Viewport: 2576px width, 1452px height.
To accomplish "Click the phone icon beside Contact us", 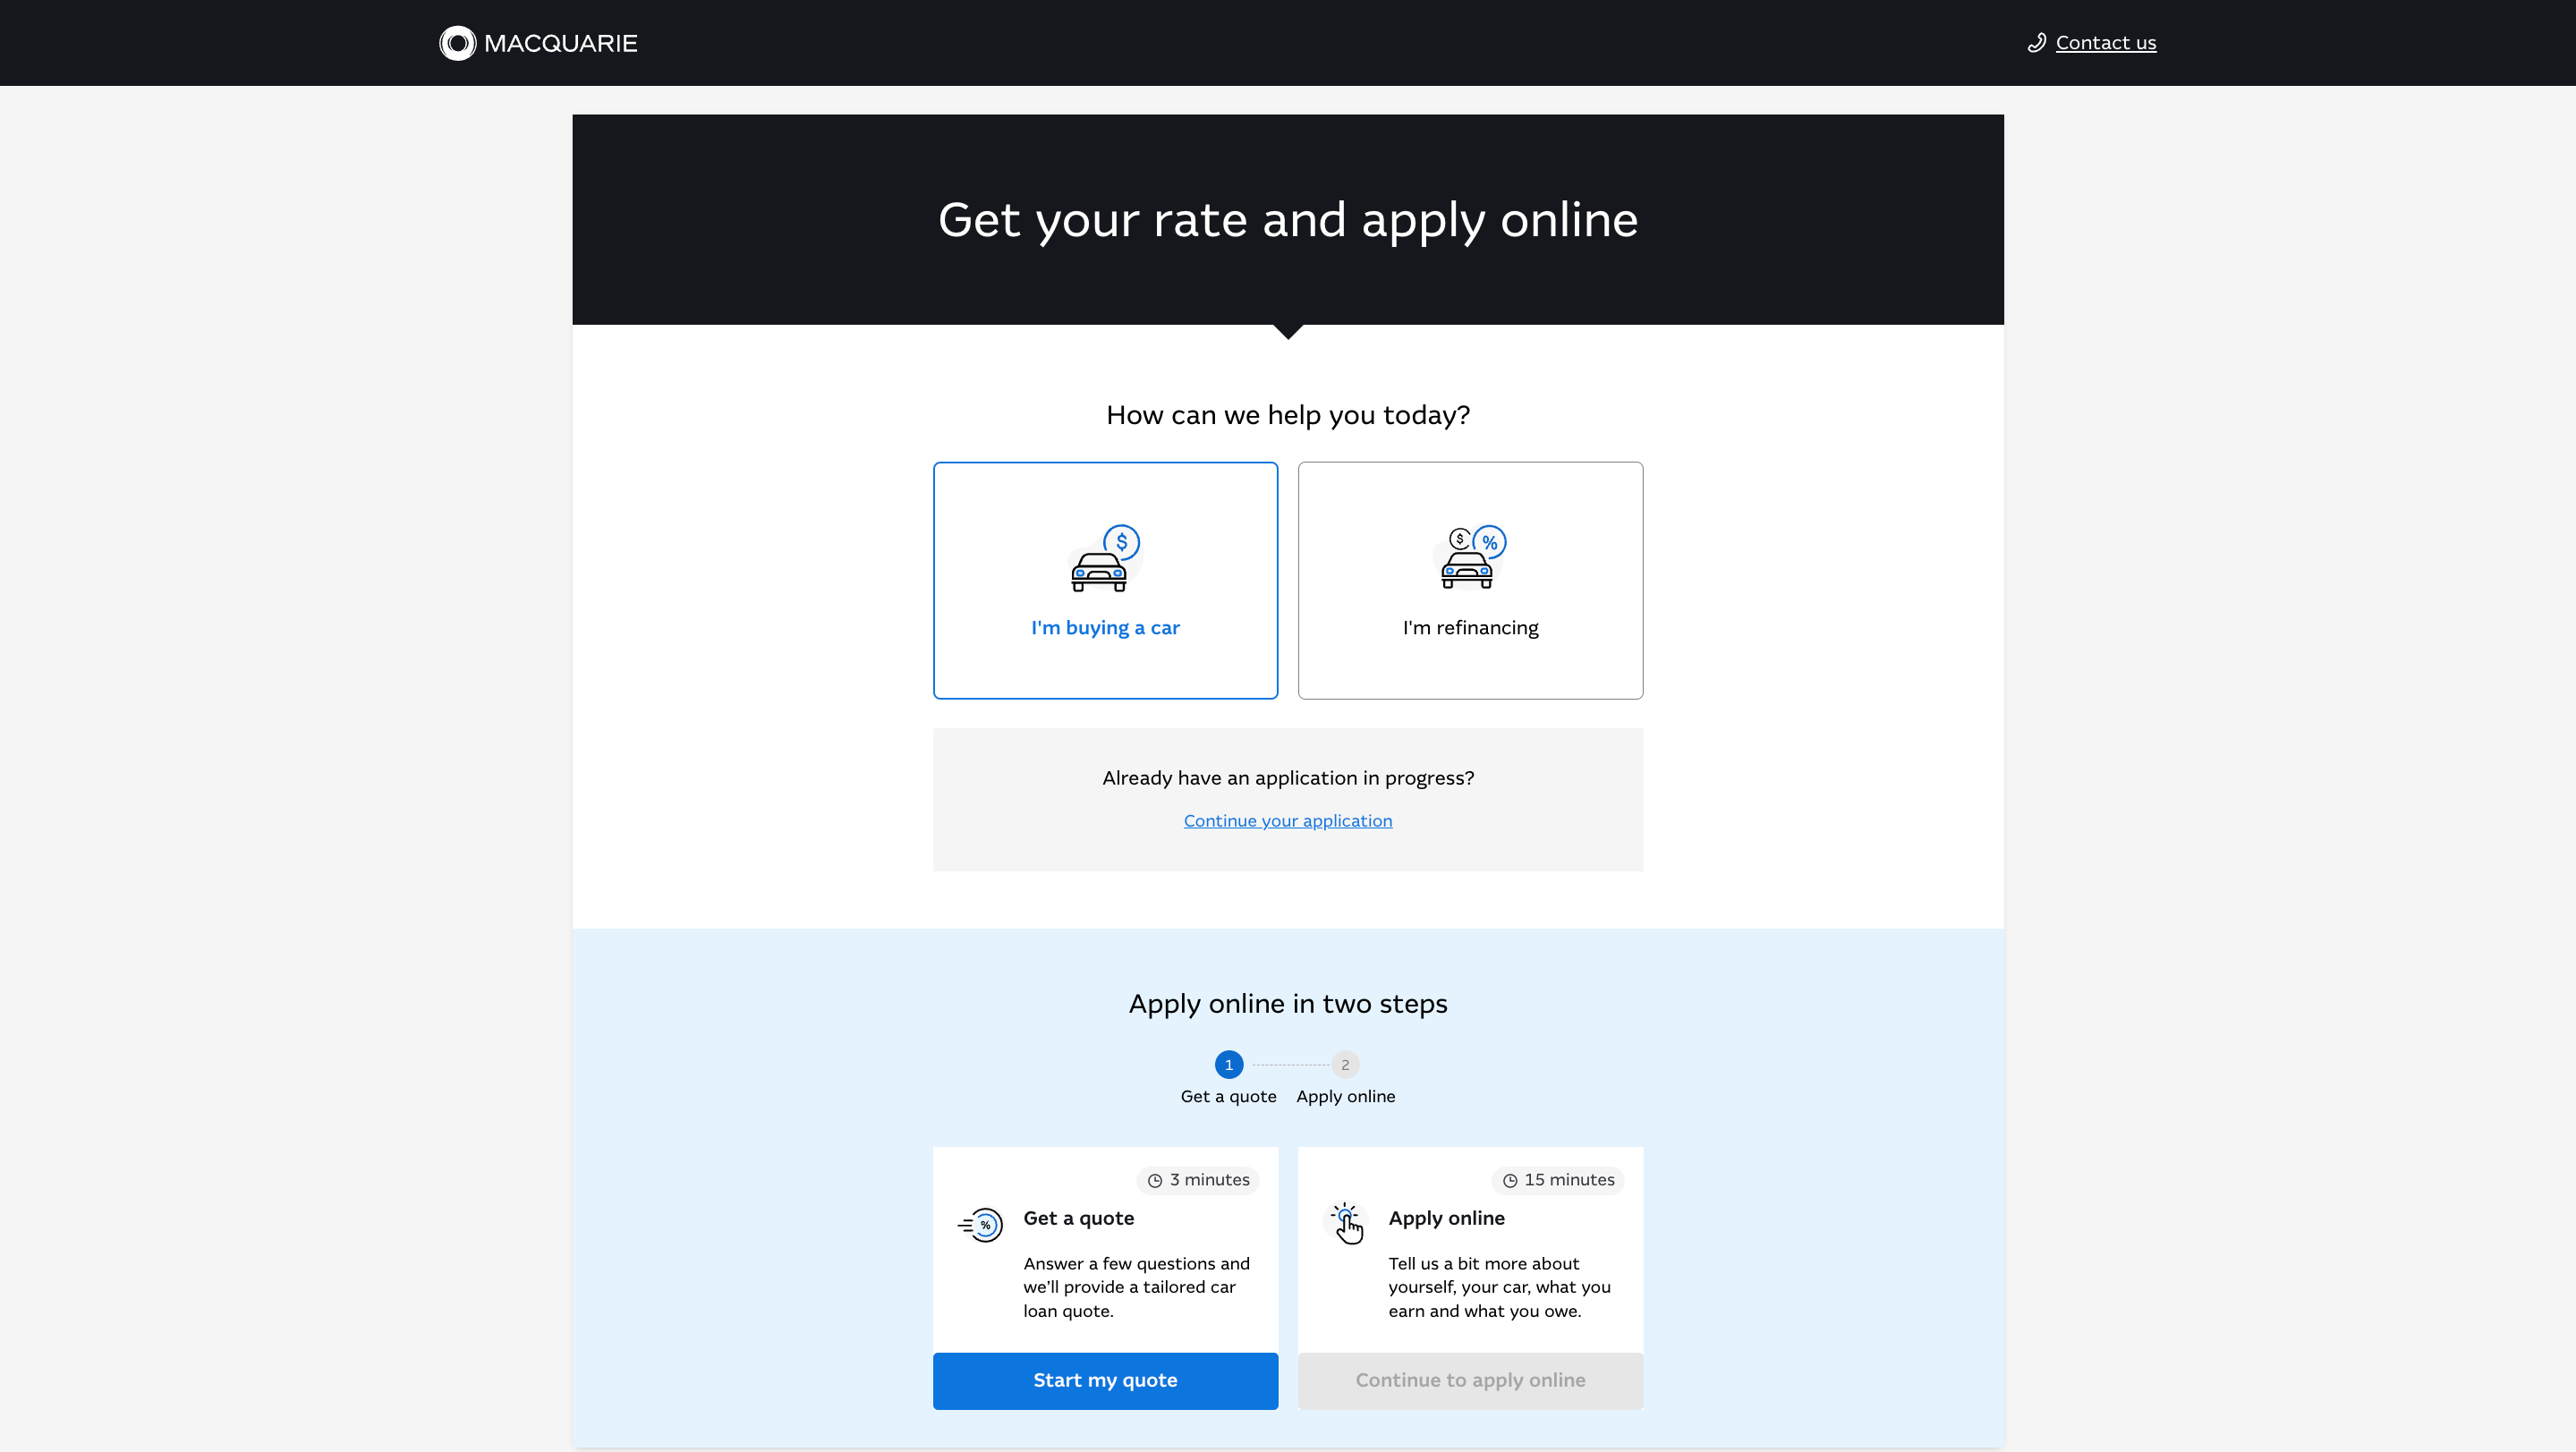I will (2036, 43).
